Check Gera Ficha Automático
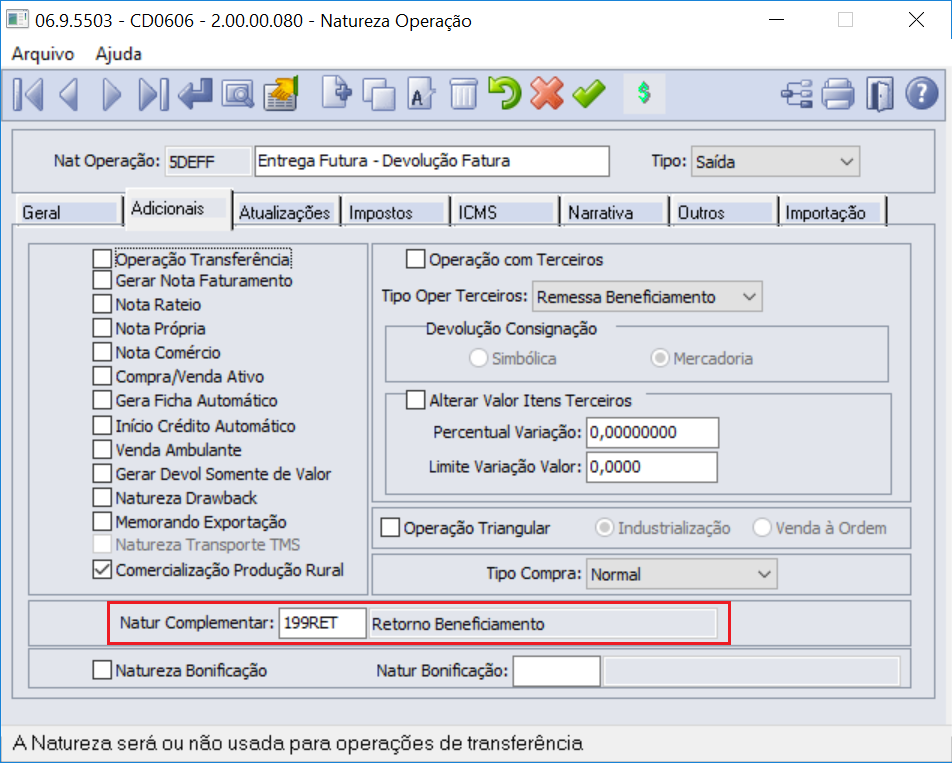The height and width of the screenshot is (763, 952). (x=102, y=401)
